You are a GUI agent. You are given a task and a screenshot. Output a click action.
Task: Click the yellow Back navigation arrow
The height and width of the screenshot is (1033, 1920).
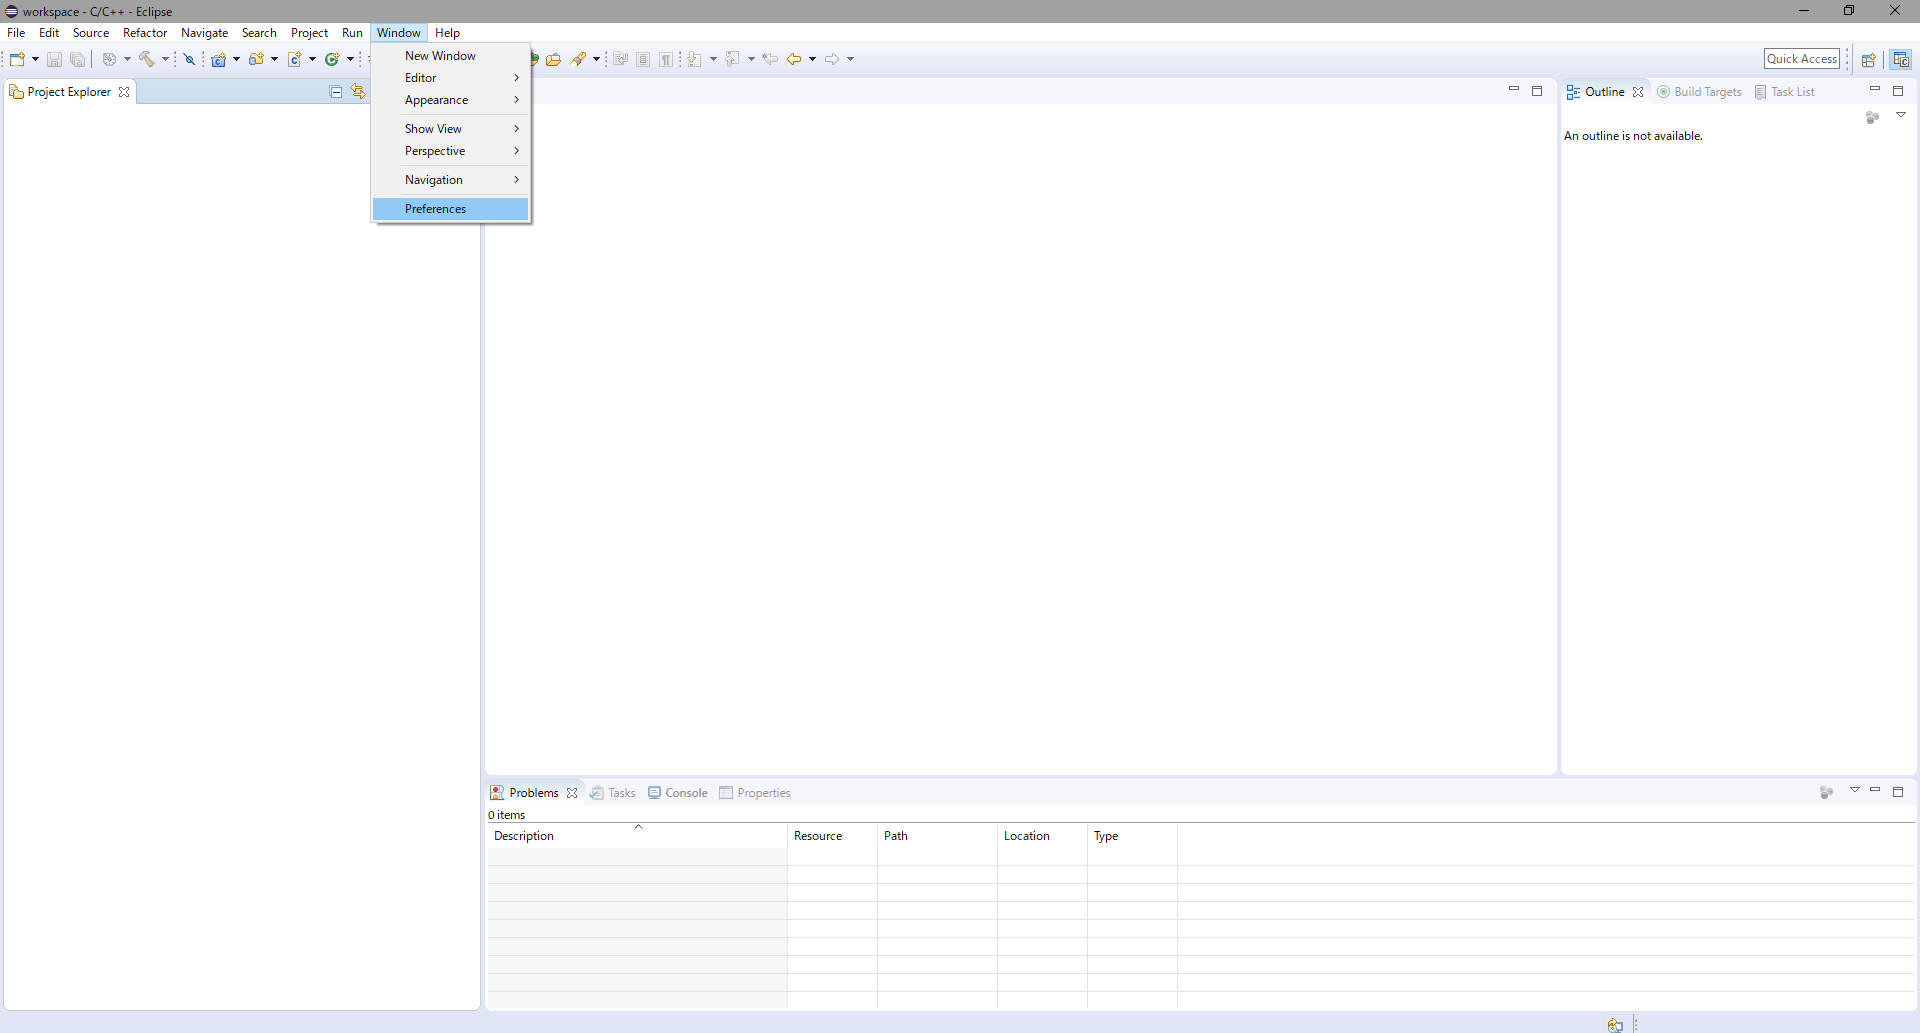(x=794, y=59)
